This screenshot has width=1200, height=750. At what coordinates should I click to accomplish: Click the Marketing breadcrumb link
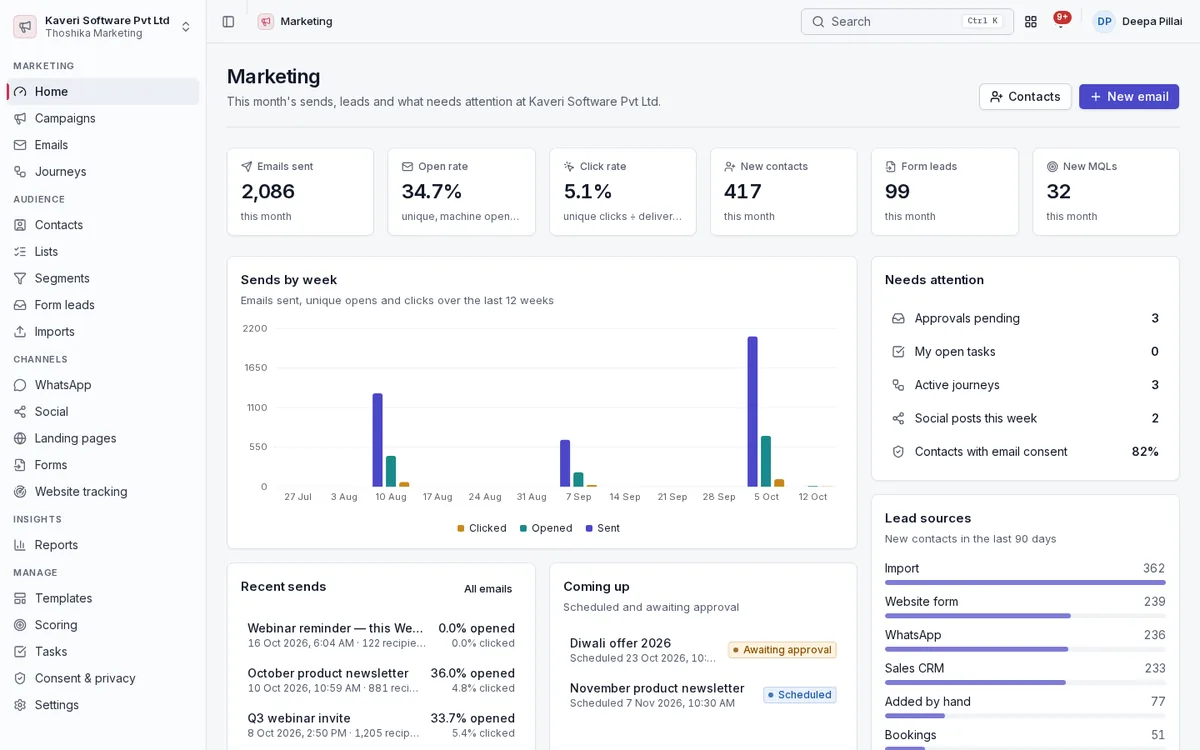pyautogui.click(x=306, y=21)
